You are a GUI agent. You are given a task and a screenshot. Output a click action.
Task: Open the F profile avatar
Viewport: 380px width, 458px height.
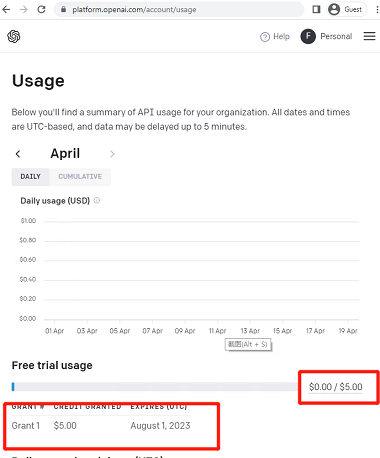click(x=308, y=36)
